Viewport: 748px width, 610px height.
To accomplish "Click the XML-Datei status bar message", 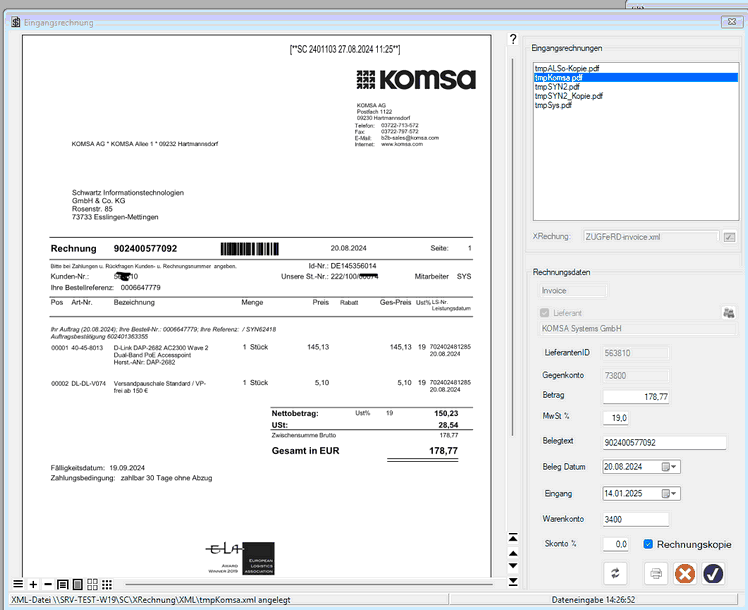I will pos(151,600).
